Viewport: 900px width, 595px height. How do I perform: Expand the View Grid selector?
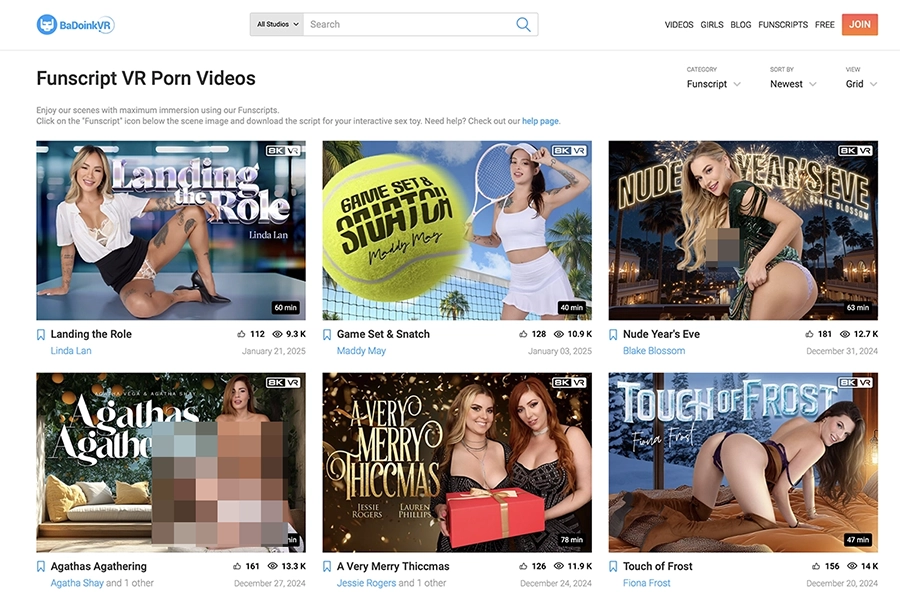click(x=861, y=84)
